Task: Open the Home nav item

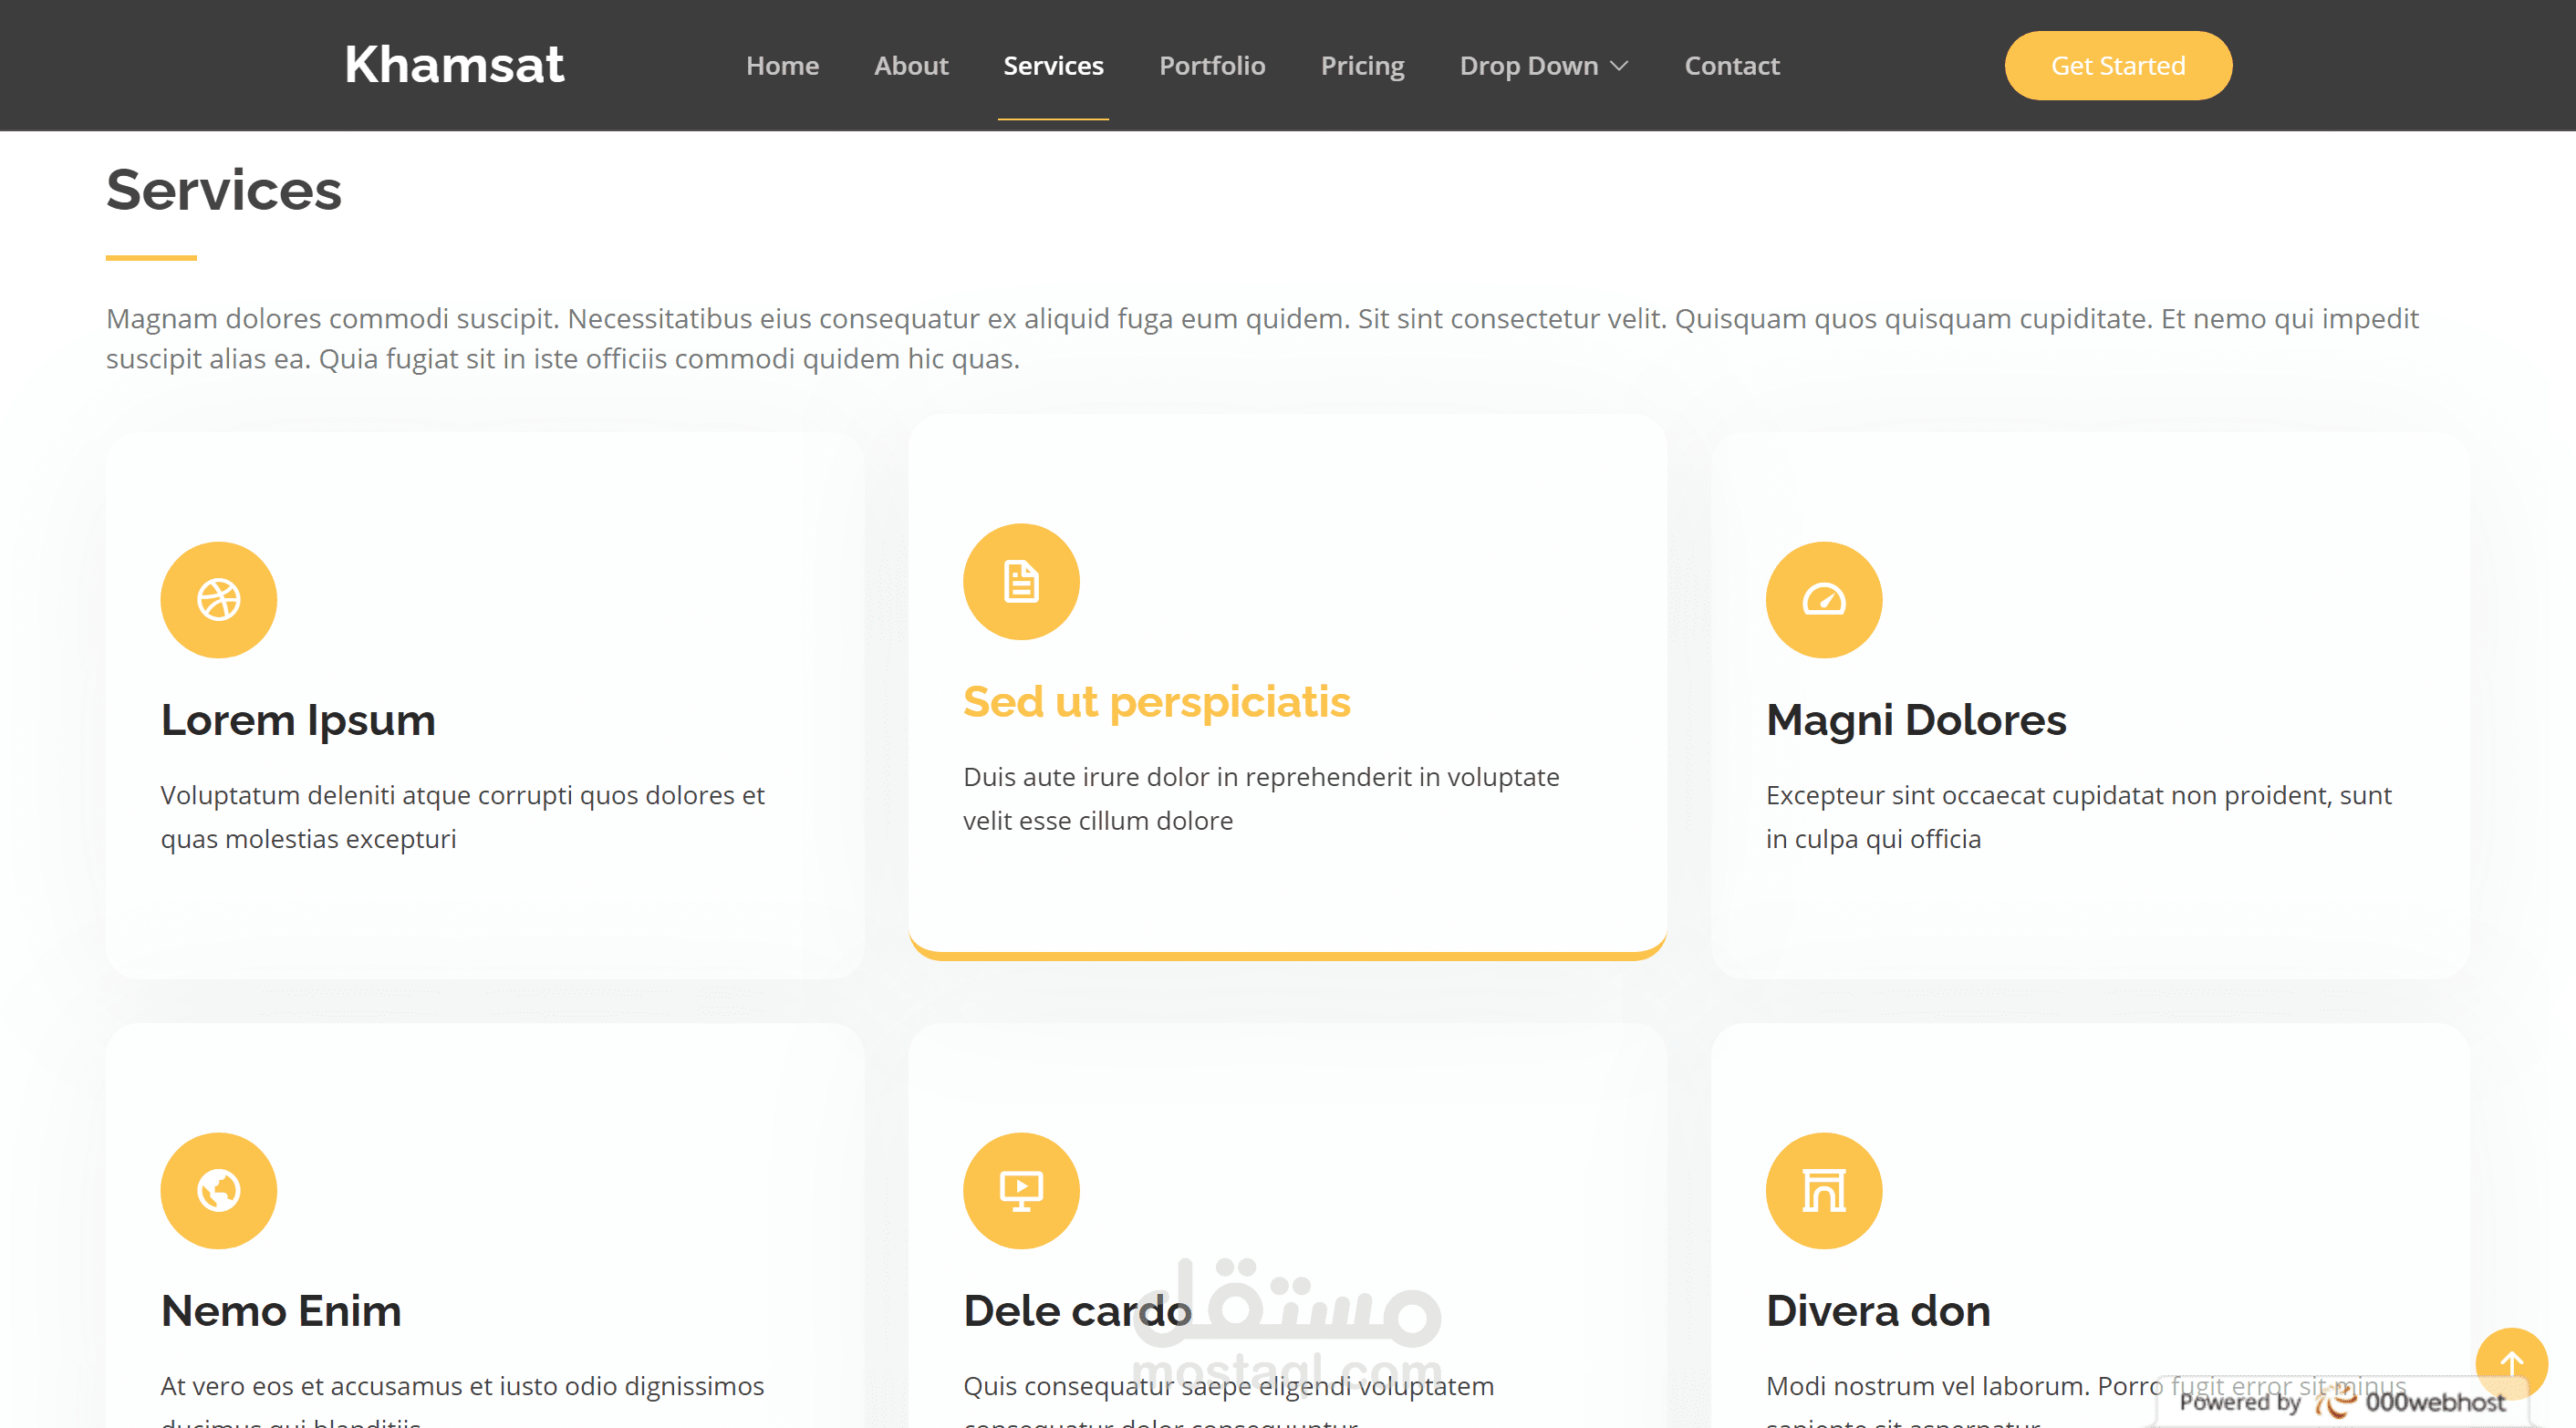Action: pyautogui.click(x=782, y=66)
